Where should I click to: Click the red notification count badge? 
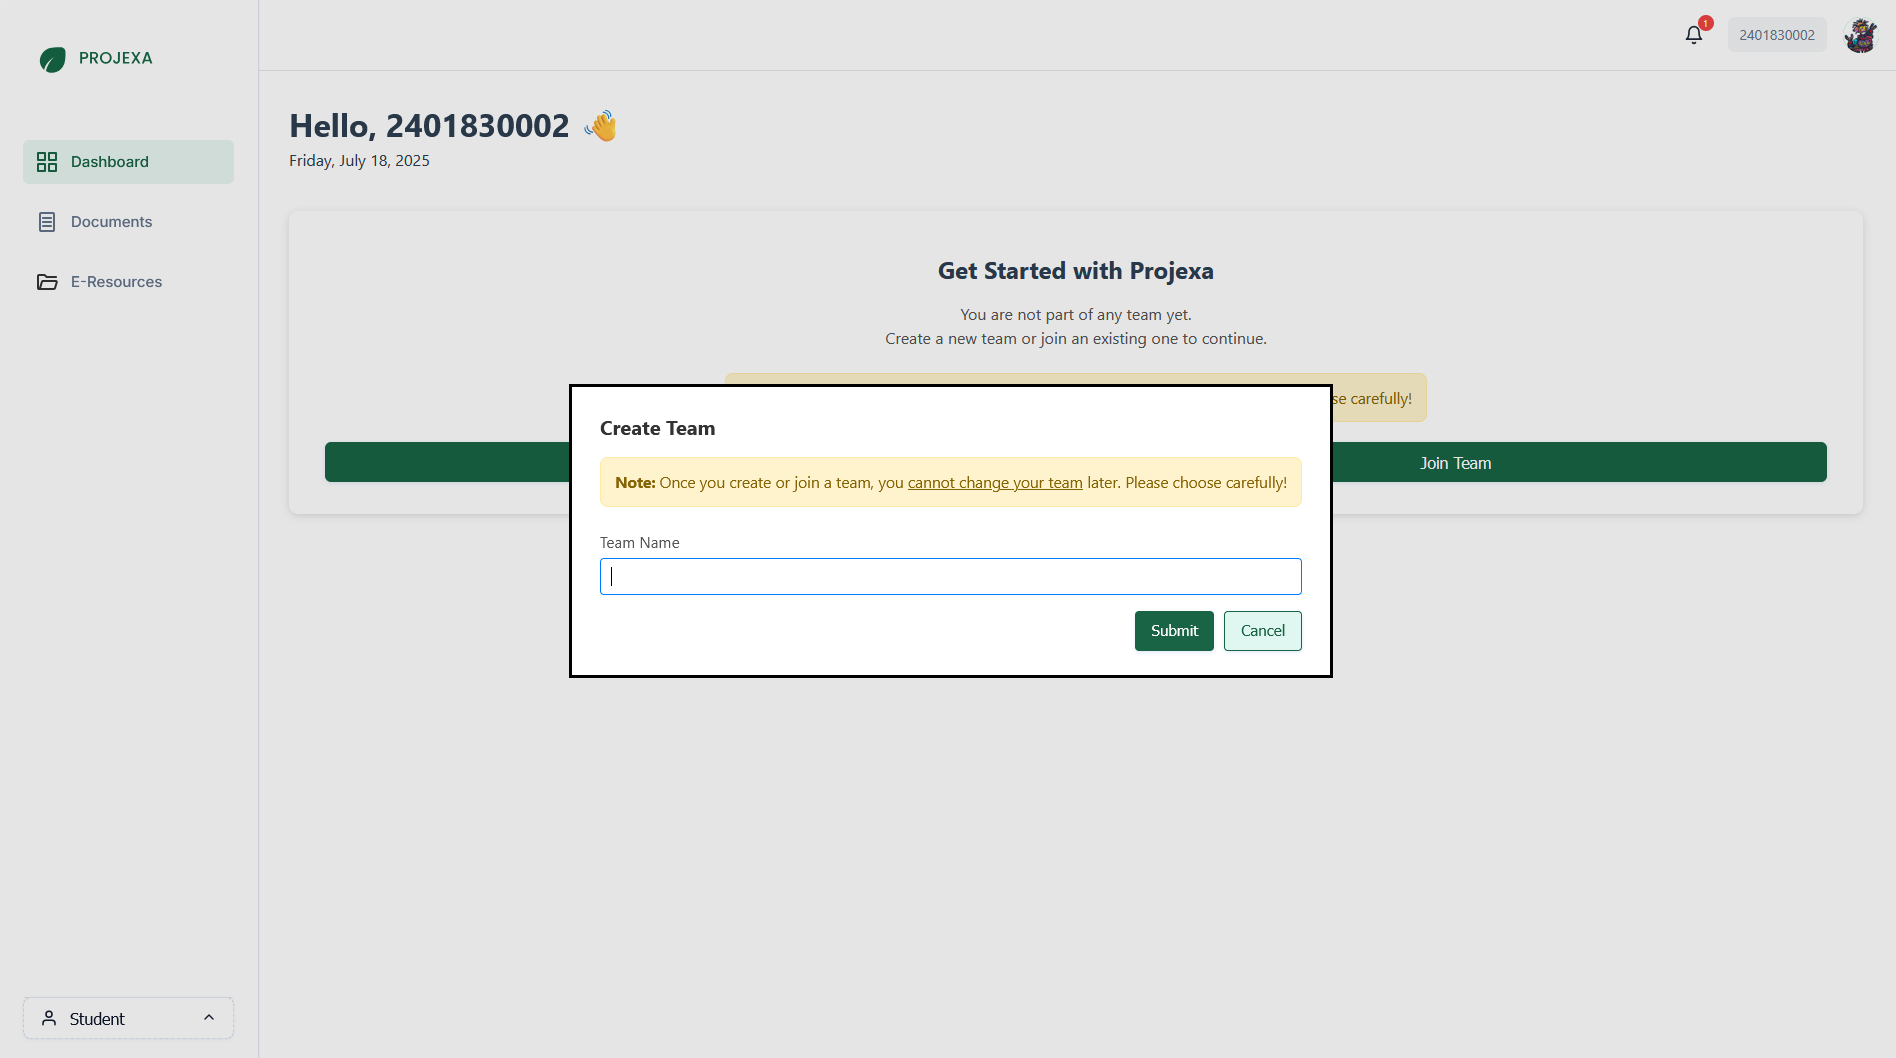[1704, 22]
